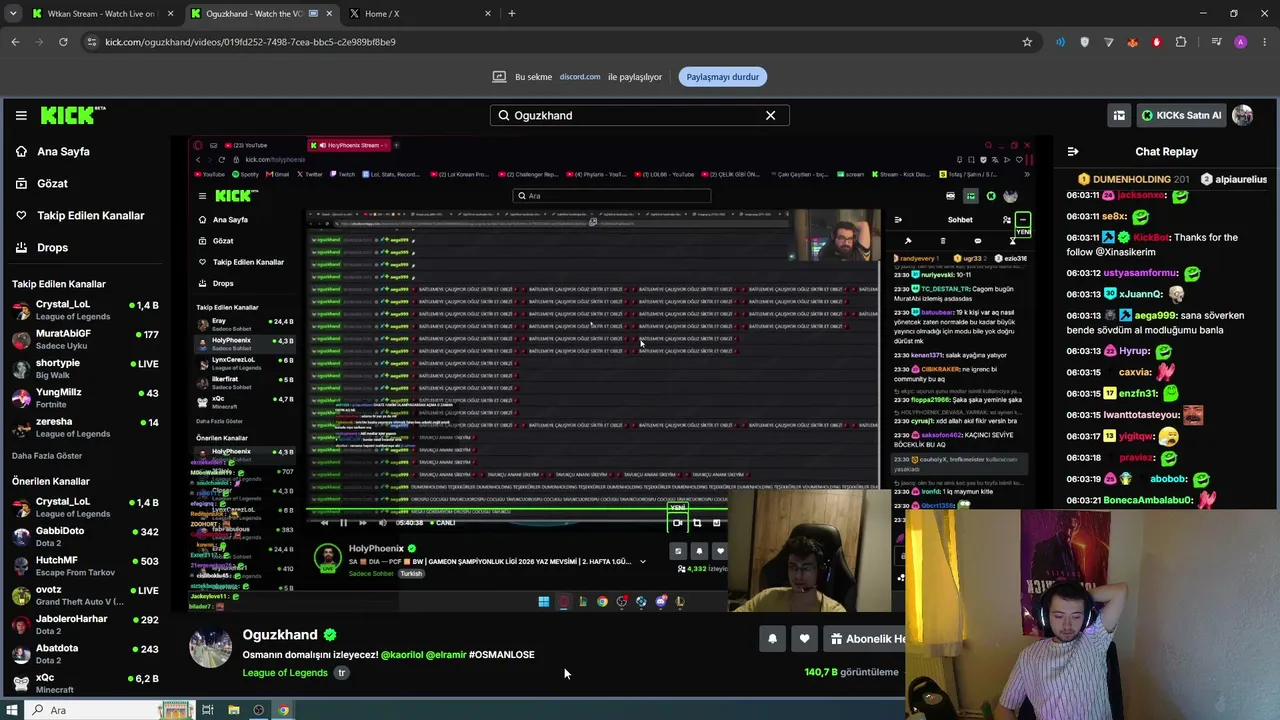Open the League of Legends category link
The width and height of the screenshot is (1280, 720).
point(285,673)
